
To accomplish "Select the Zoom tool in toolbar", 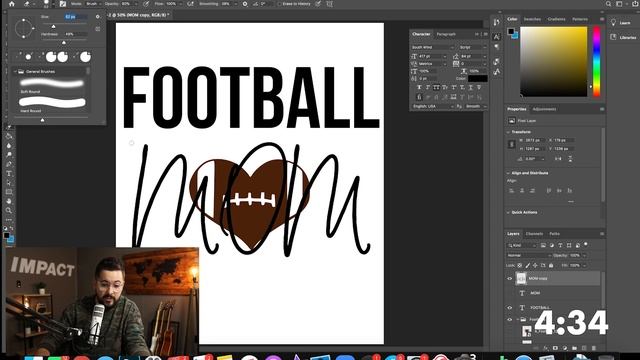I will click(x=9, y=210).
